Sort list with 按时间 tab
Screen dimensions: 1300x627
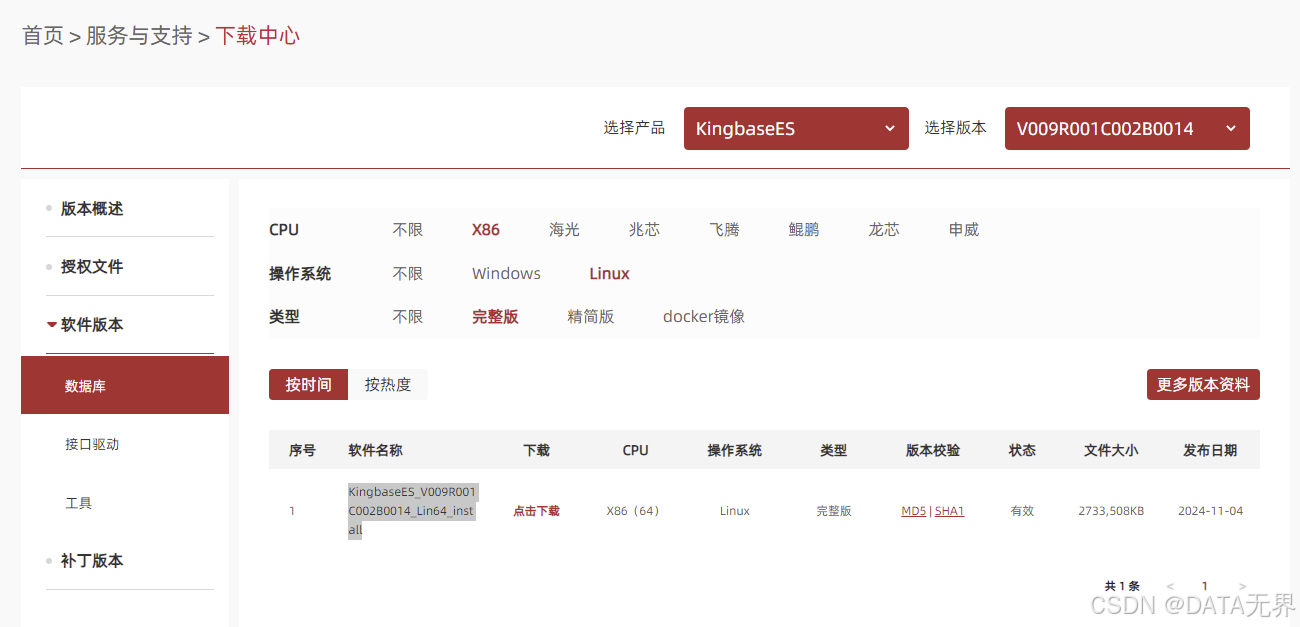click(308, 385)
